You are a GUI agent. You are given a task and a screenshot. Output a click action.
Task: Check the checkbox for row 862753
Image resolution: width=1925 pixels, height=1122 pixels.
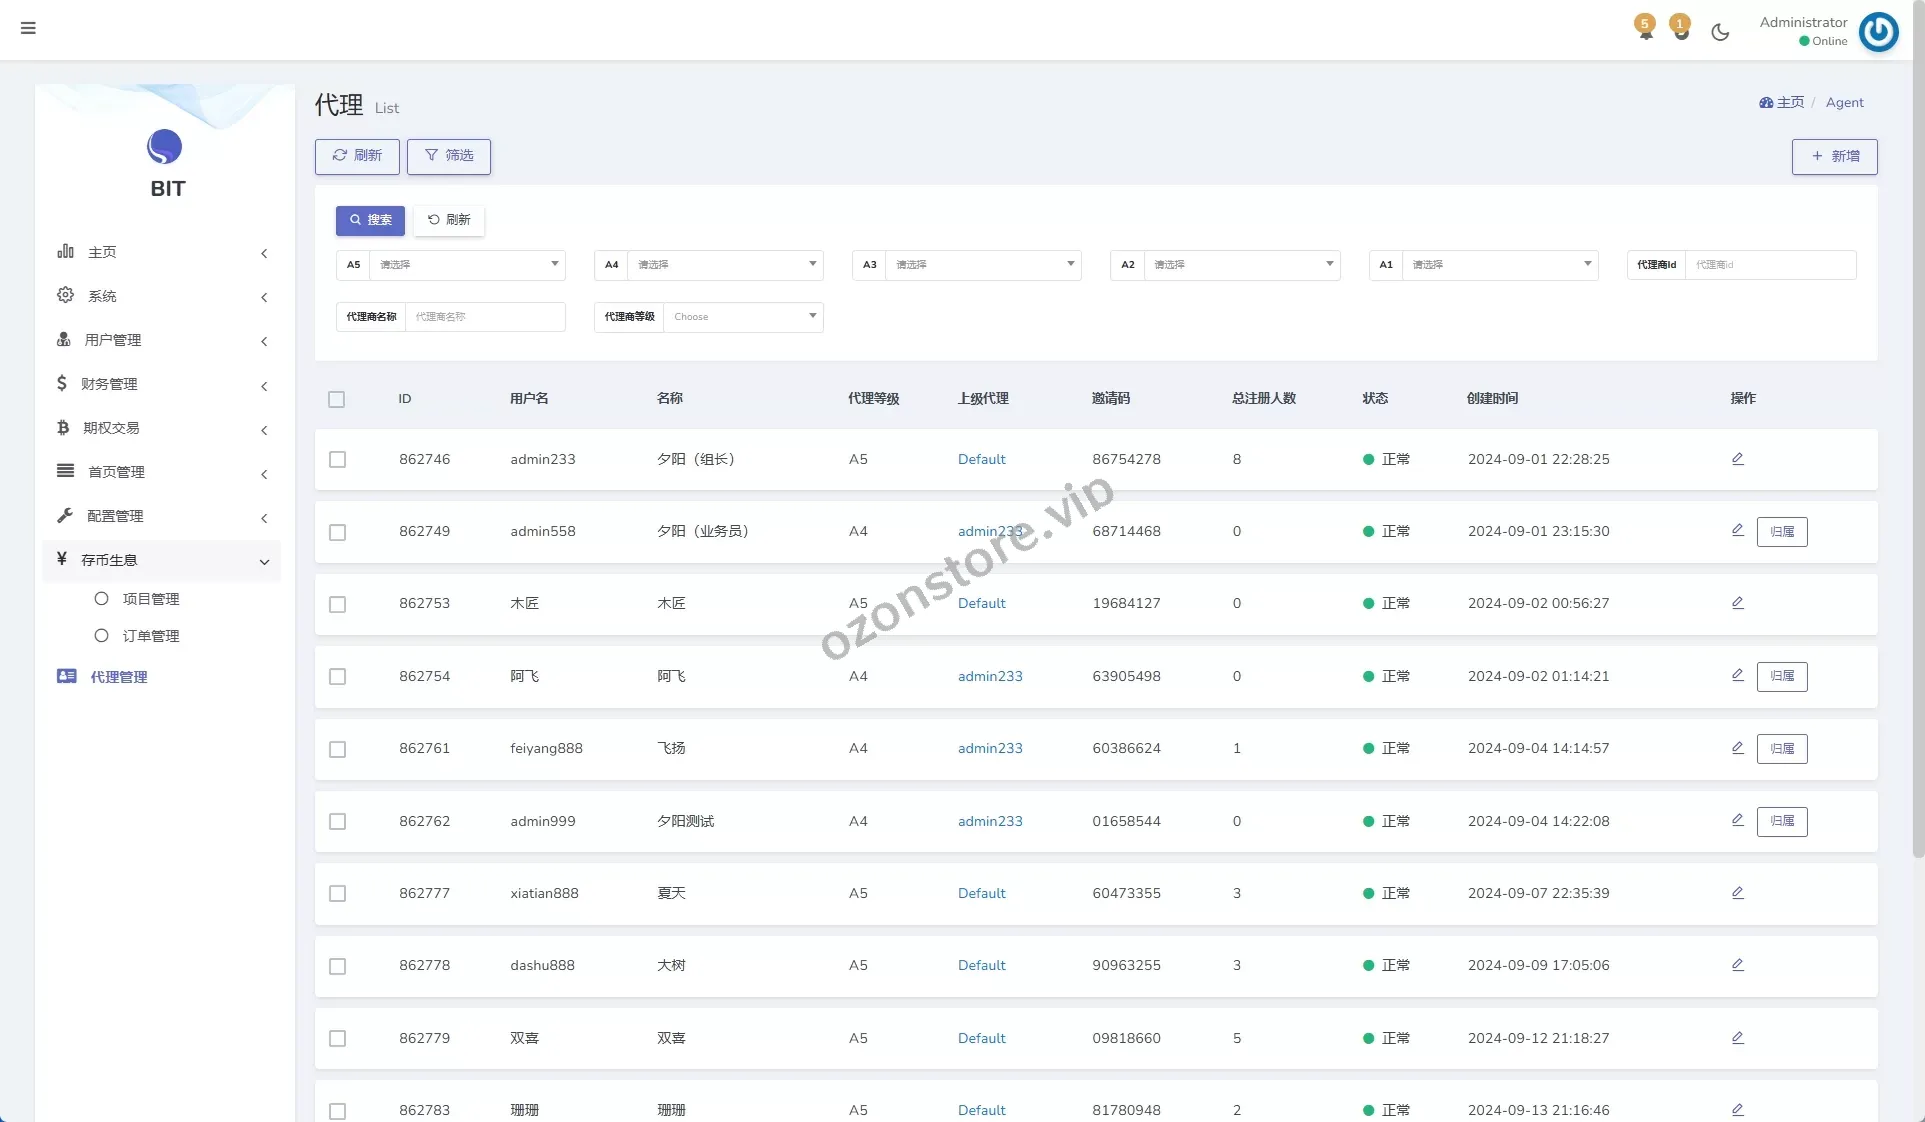[337, 604]
